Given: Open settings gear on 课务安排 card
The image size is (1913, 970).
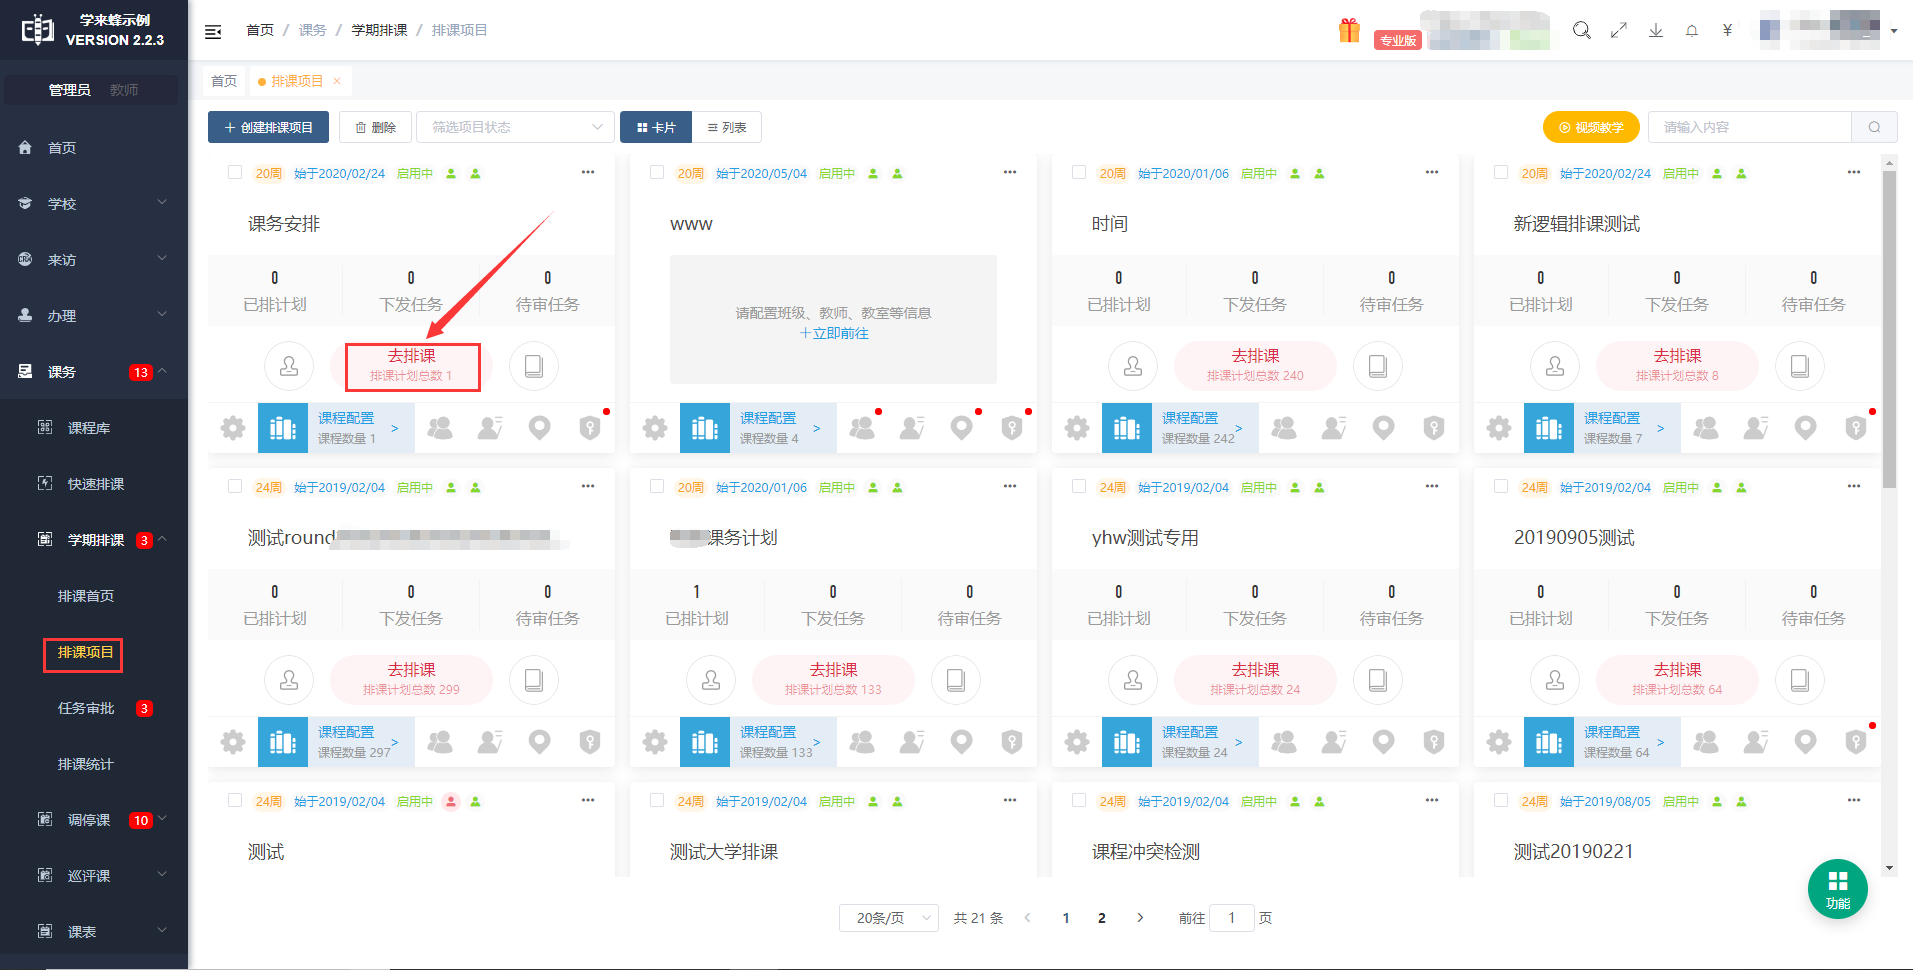Looking at the screenshot, I should pos(233,429).
